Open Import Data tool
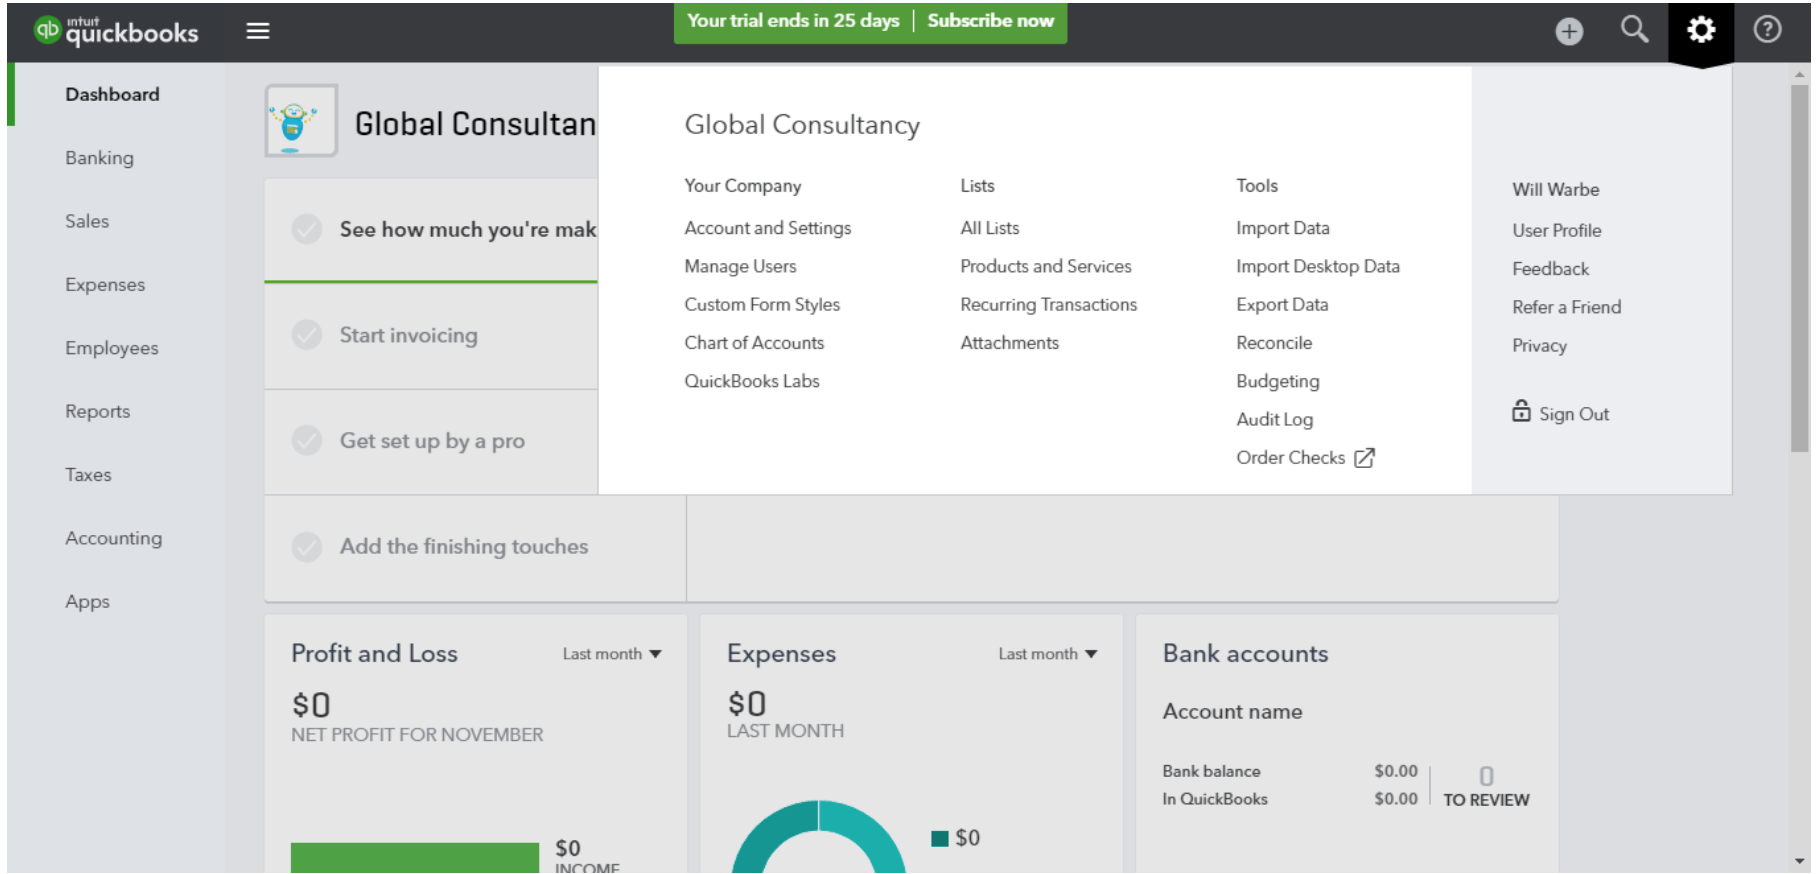This screenshot has height=874, width=1816. click(x=1283, y=228)
